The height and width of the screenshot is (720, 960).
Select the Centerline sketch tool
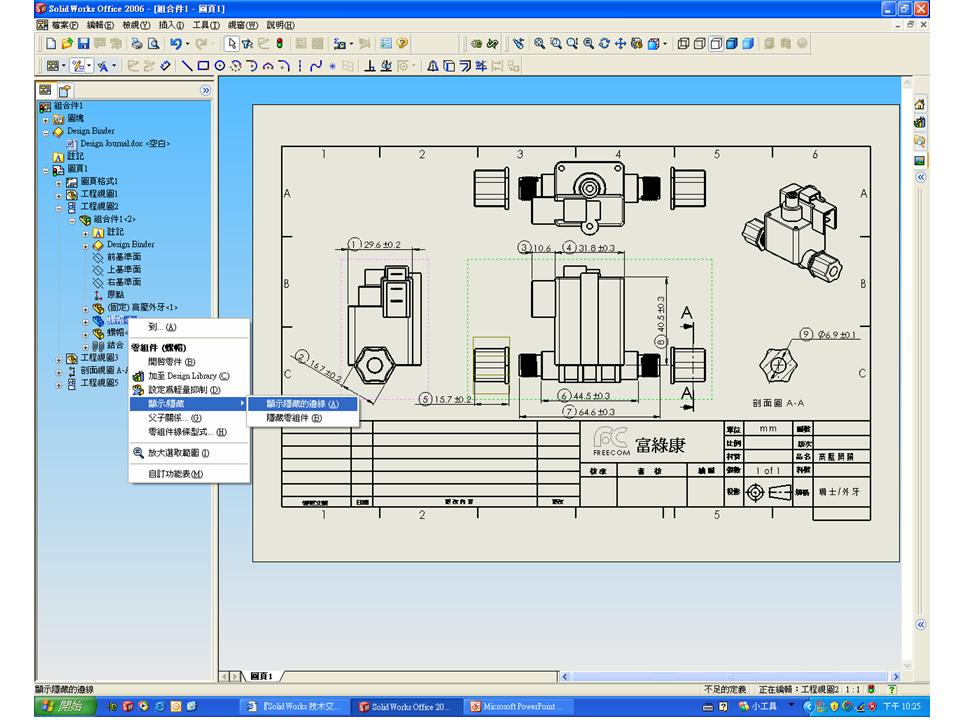300,66
